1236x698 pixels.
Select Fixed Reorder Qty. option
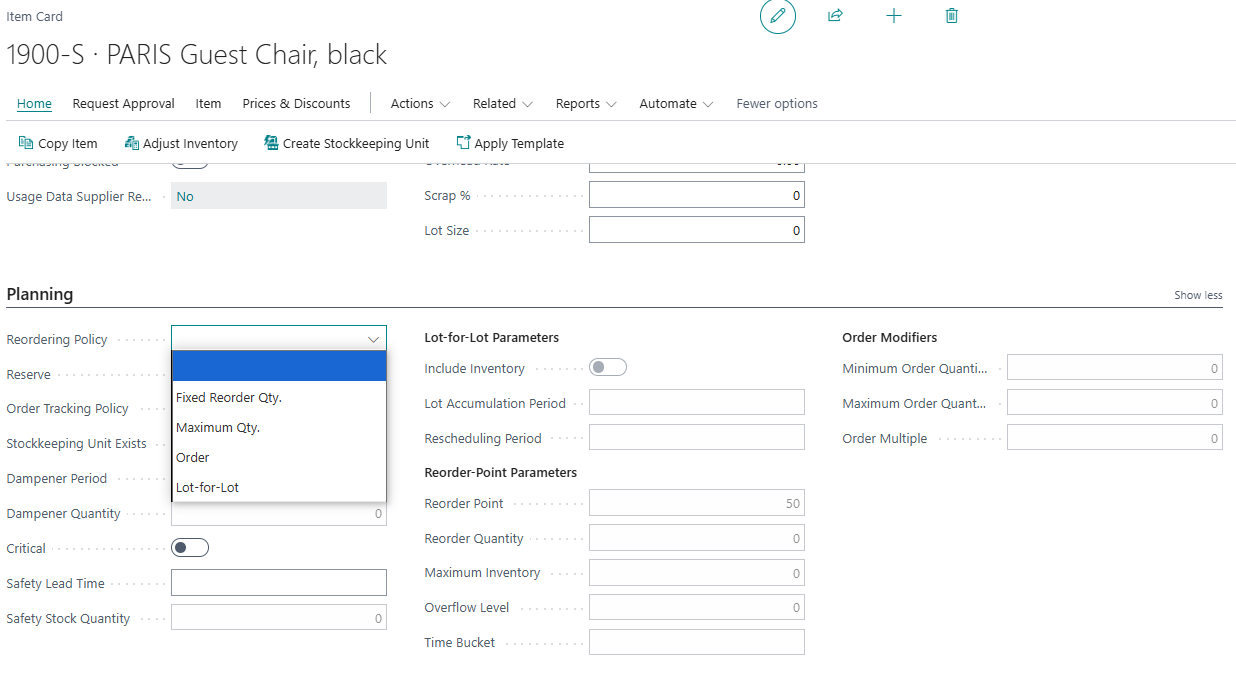click(x=279, y=397)
